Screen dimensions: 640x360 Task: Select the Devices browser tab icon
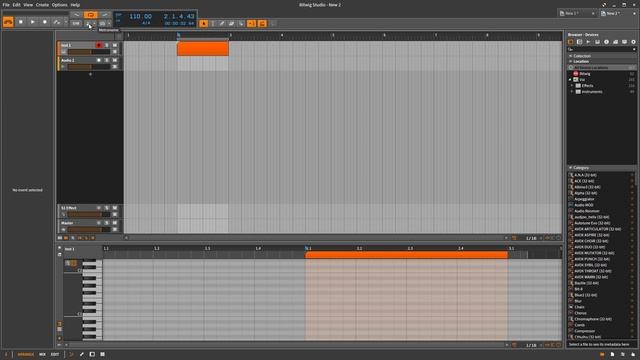(571, 42)
